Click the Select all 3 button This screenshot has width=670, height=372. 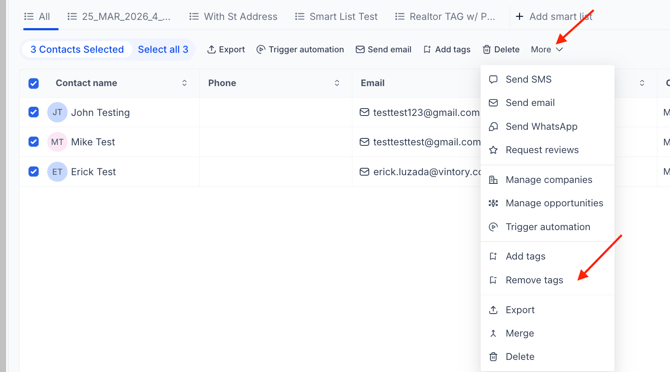[163, 50]
